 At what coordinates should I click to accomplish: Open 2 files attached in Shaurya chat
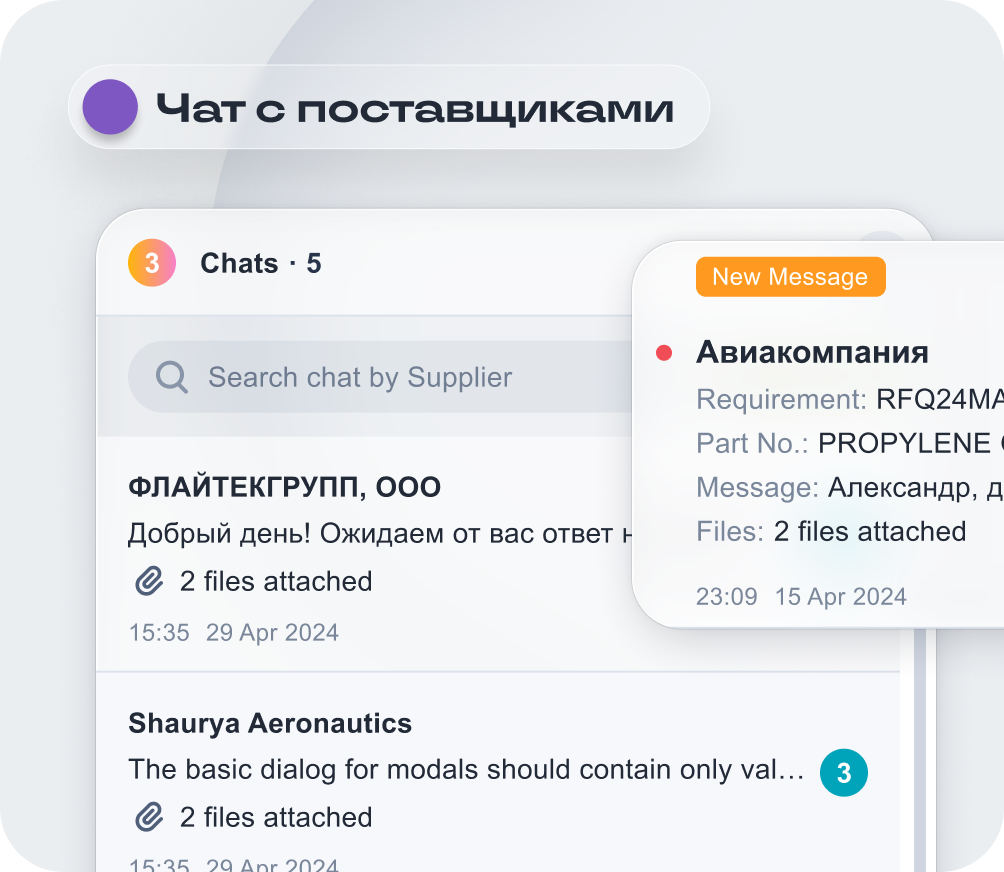[275, 817]
